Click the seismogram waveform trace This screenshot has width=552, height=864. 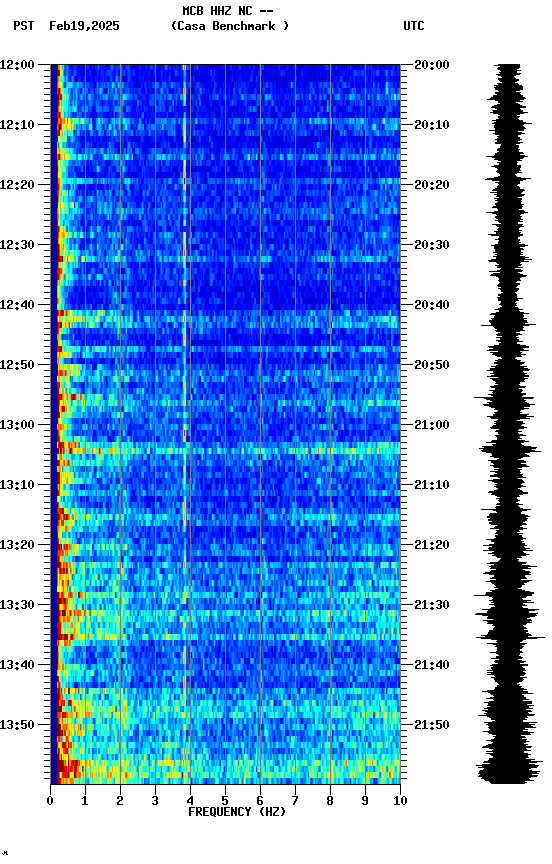[x=508, y=424]
